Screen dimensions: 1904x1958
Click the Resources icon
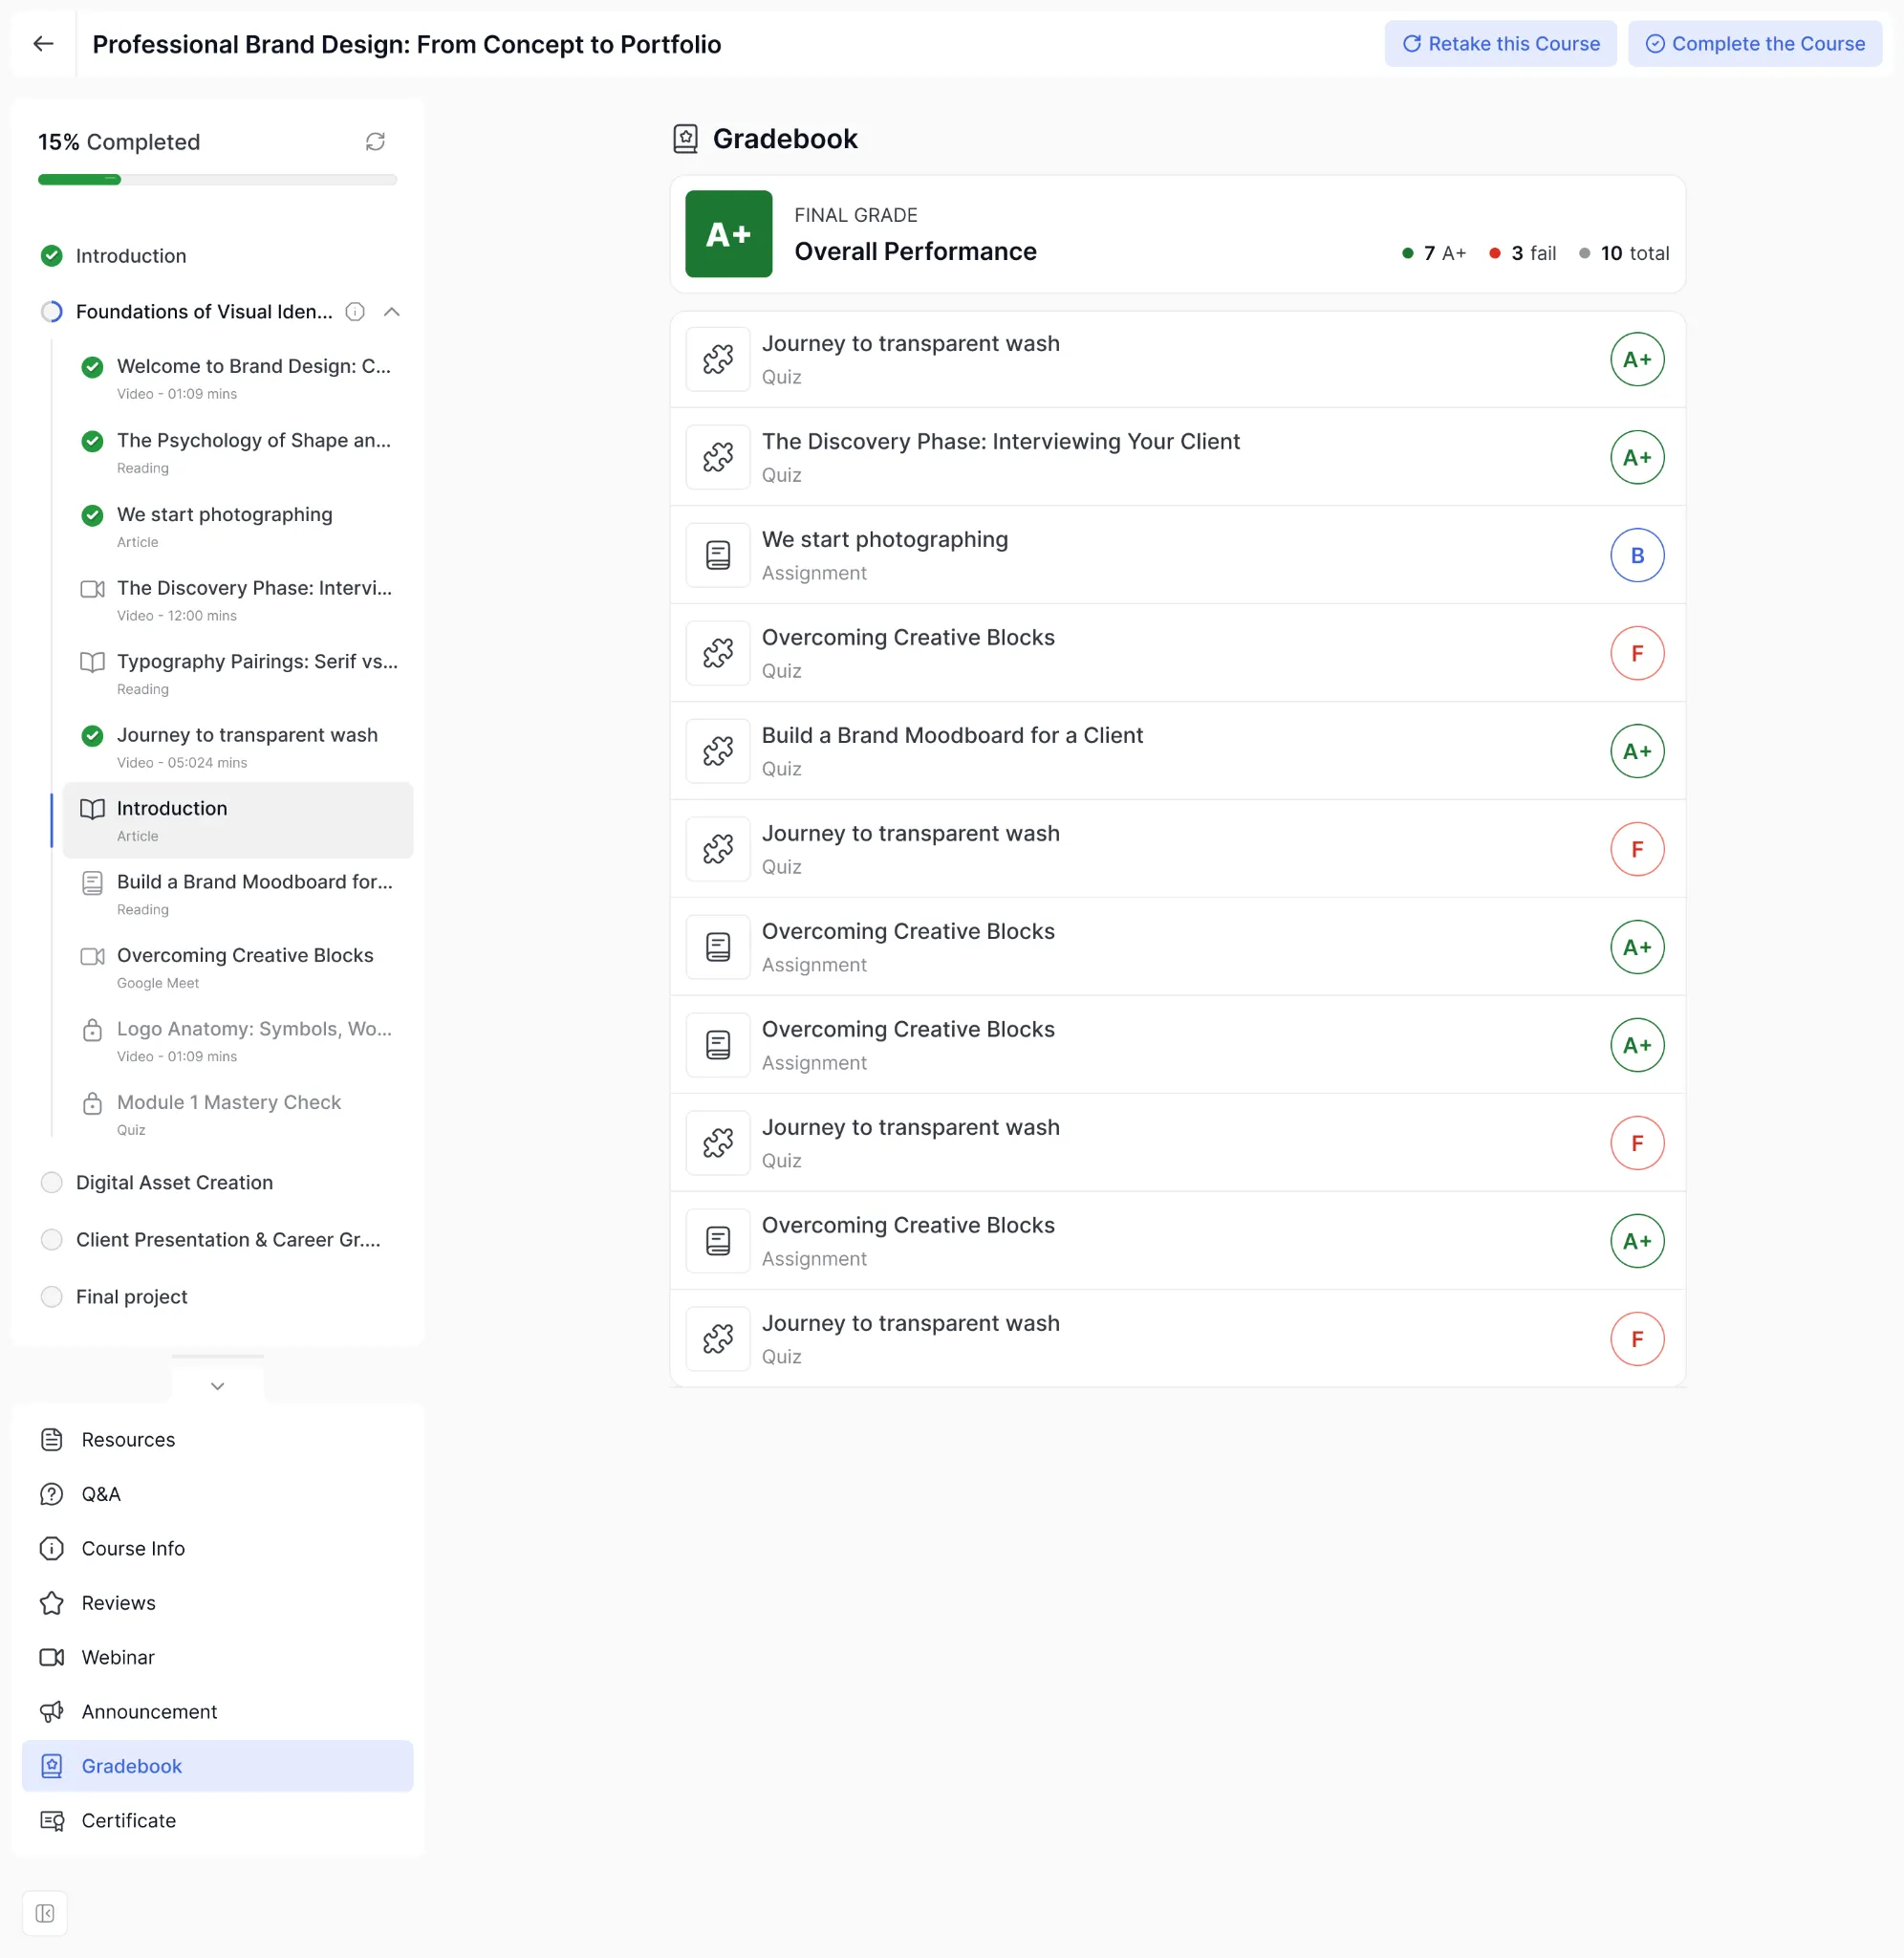pos(52,1440)
